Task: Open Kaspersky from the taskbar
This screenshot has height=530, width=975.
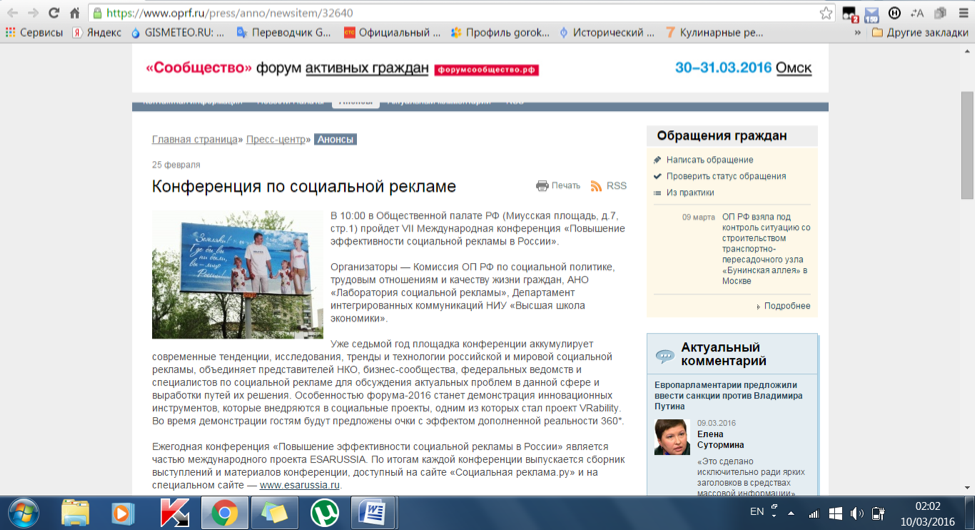Action: pyautogui.click(x=174, y=514)
